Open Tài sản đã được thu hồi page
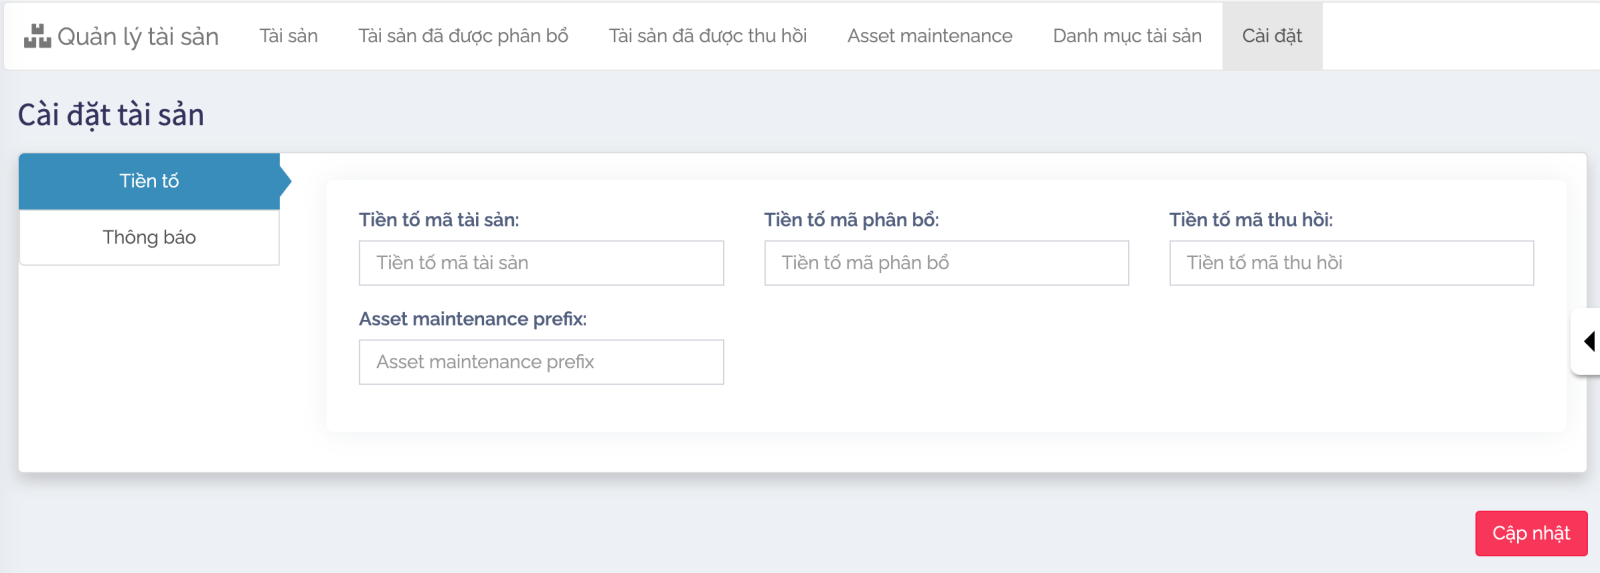Screen dimensions: 1600x573 707,36
